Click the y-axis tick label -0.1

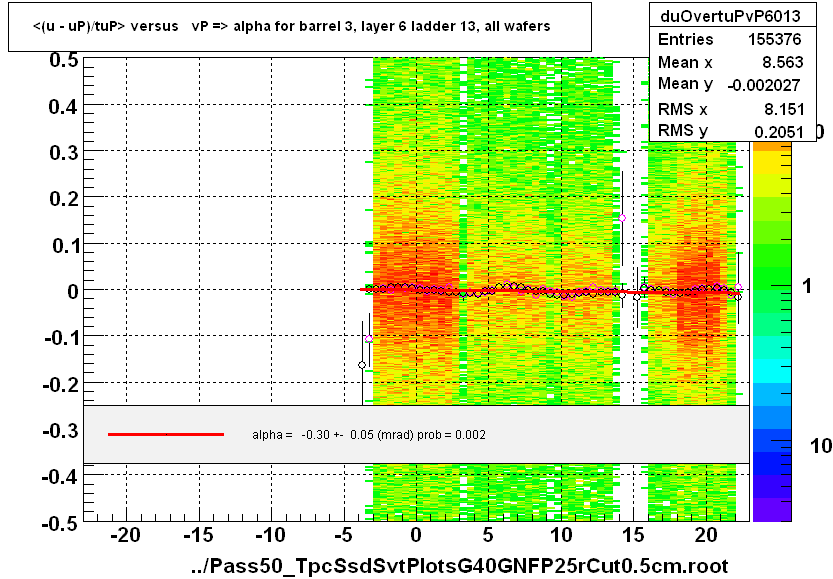pos(61,338)
